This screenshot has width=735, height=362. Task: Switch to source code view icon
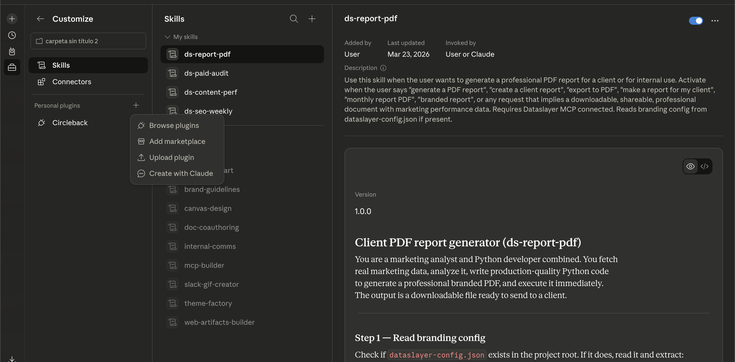[704, 166]
